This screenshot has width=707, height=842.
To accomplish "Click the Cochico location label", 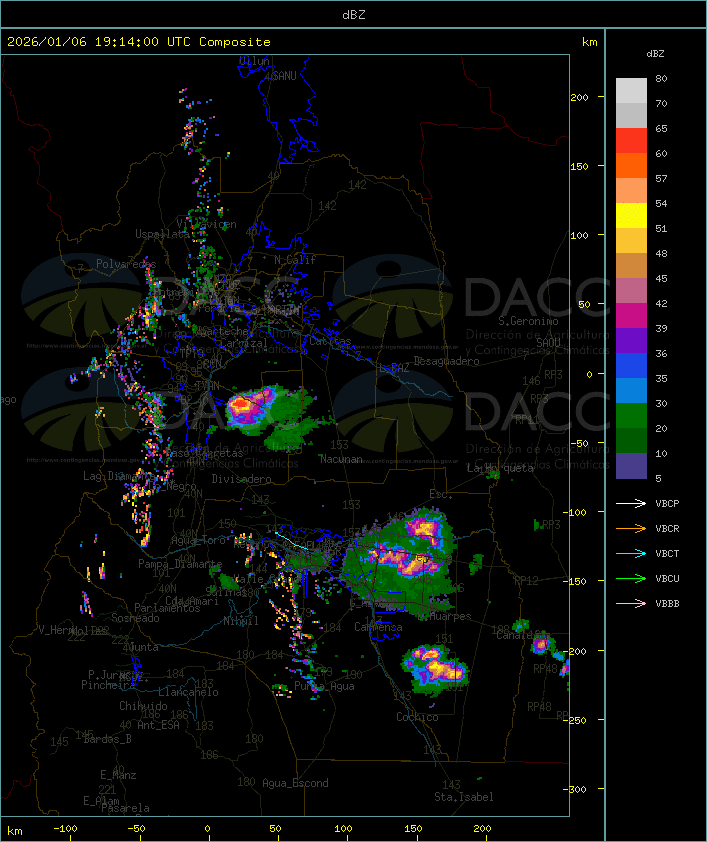I will click(x=416, y=717).
